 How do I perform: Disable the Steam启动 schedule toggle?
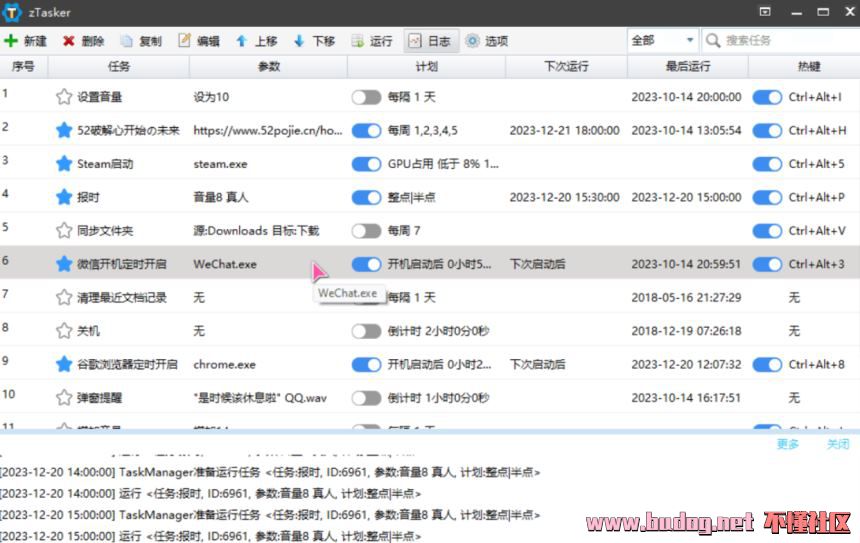point(366,164)
